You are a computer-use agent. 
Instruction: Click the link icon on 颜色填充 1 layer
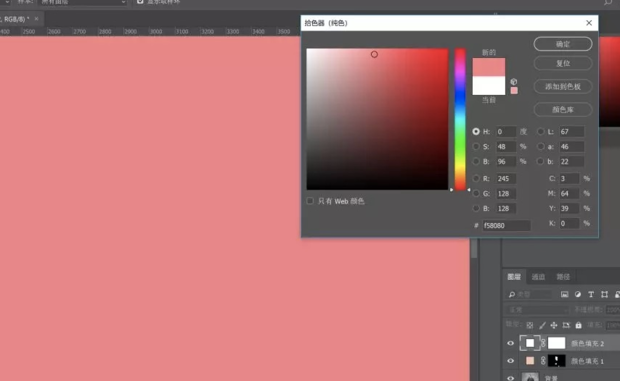[x=543, y=360]
